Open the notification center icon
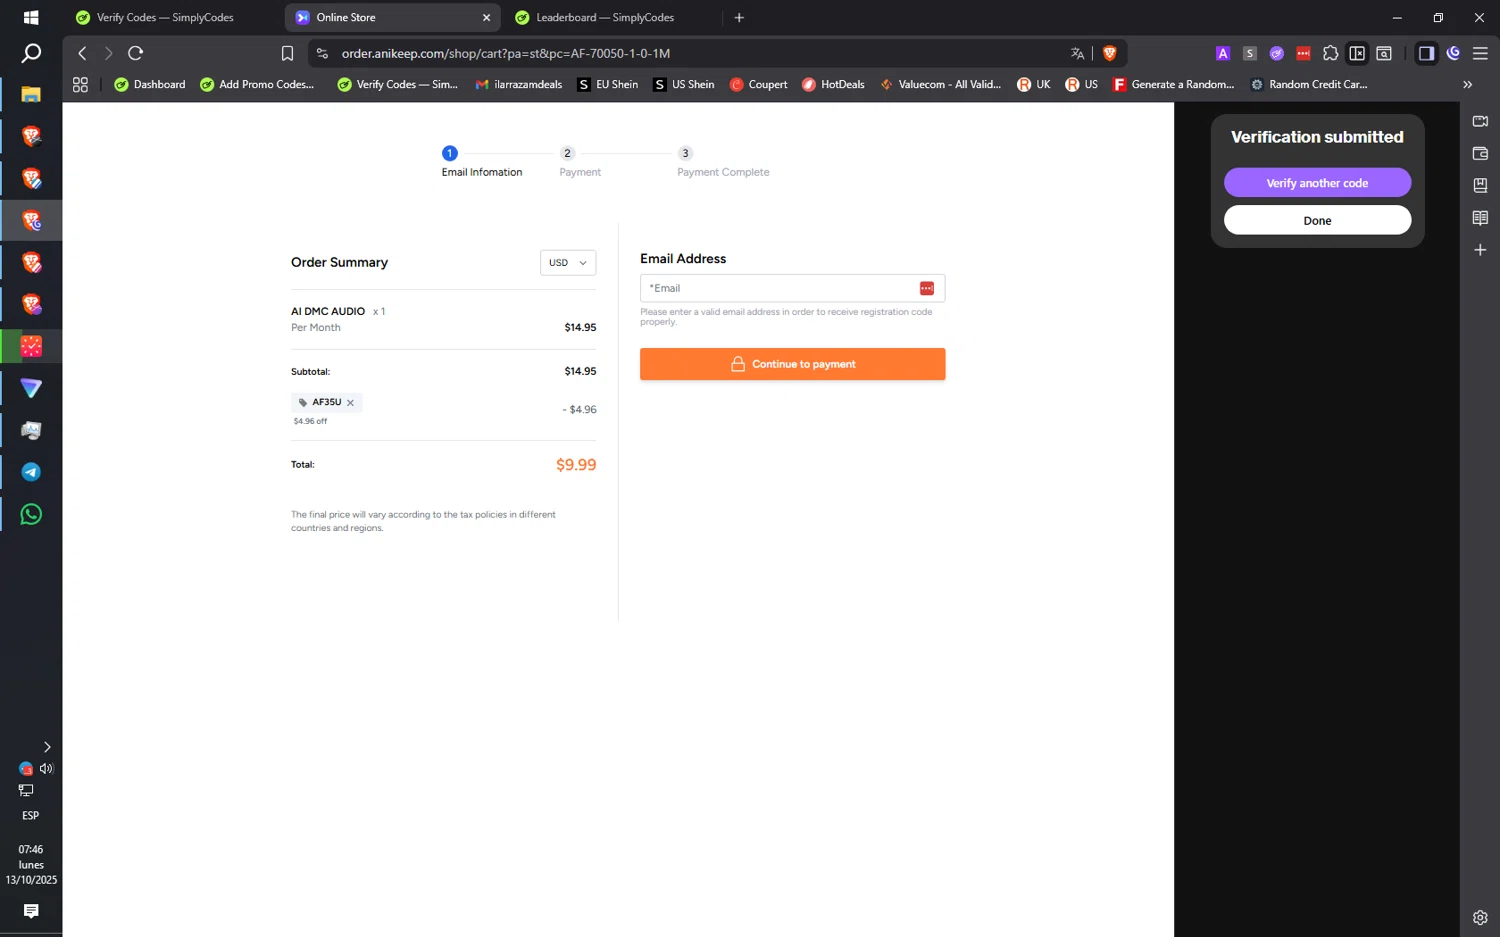This screenshot has width=1500, height=937. (31, 911)
